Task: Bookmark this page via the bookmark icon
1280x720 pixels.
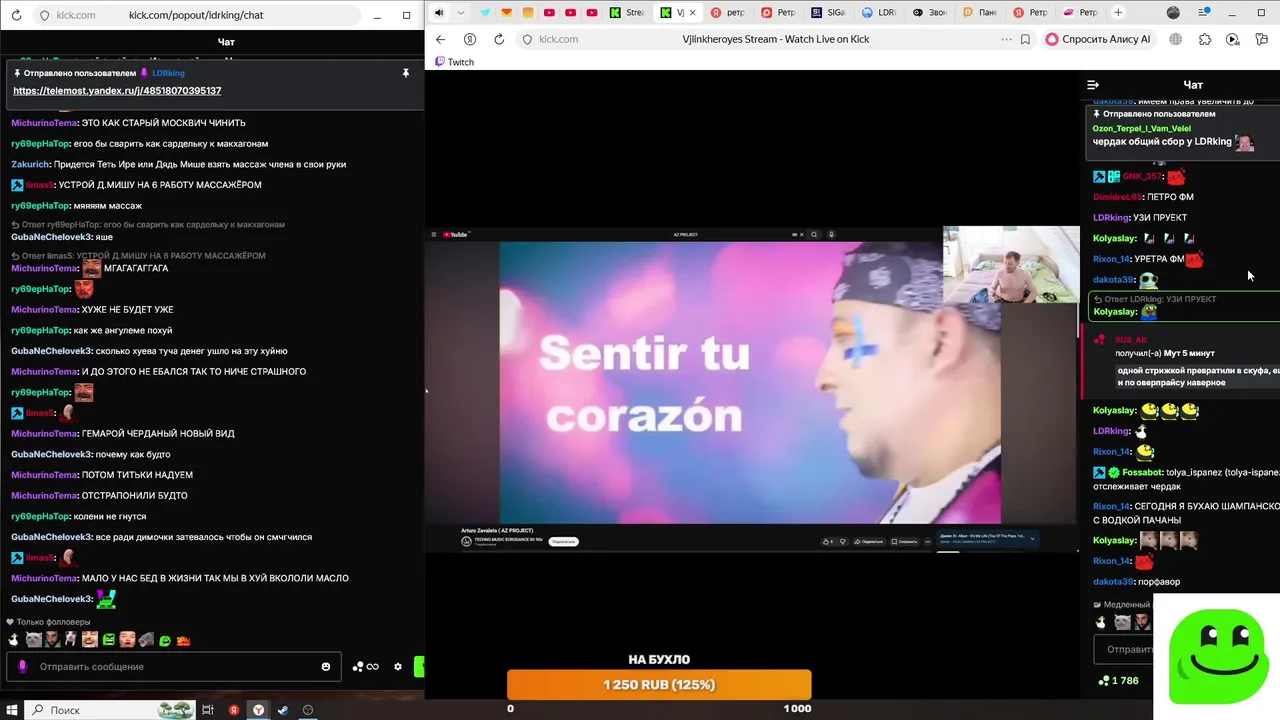Action: click(x=1025, y=39)
